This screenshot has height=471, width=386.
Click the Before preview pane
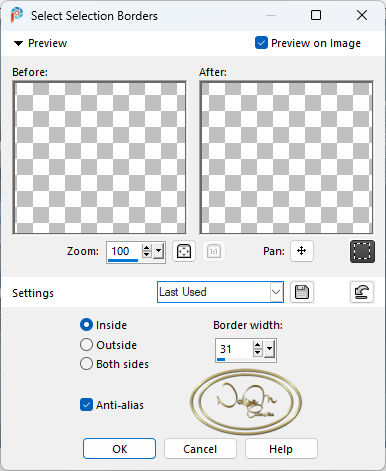tap(99, 157)
